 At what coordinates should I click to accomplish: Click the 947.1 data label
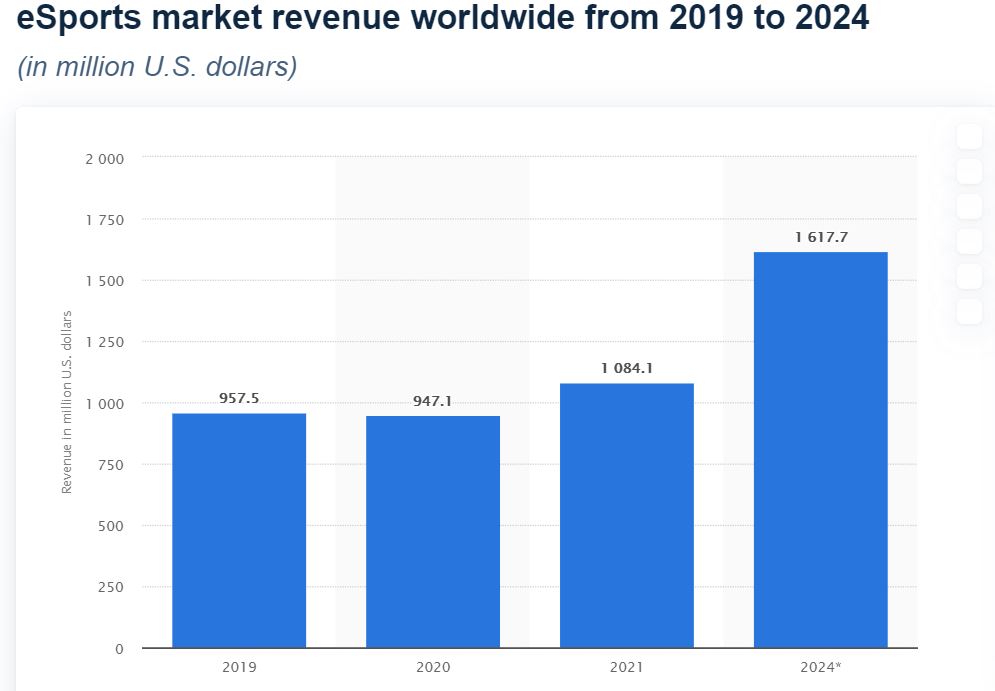coord(433,401)
